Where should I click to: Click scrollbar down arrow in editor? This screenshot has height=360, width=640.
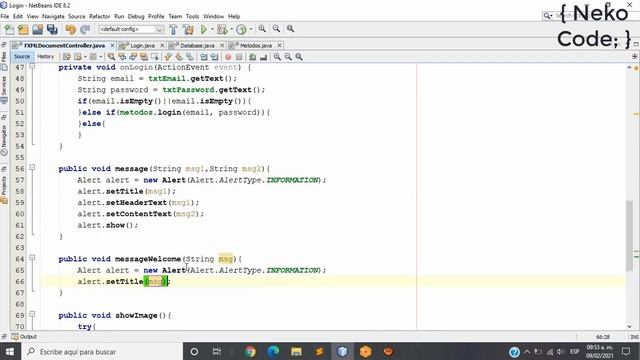click(629, 327)
